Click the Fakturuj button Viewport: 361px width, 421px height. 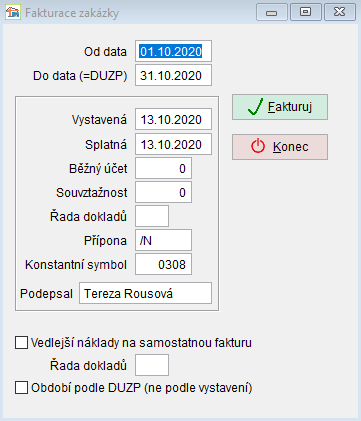tap(280, 107)
